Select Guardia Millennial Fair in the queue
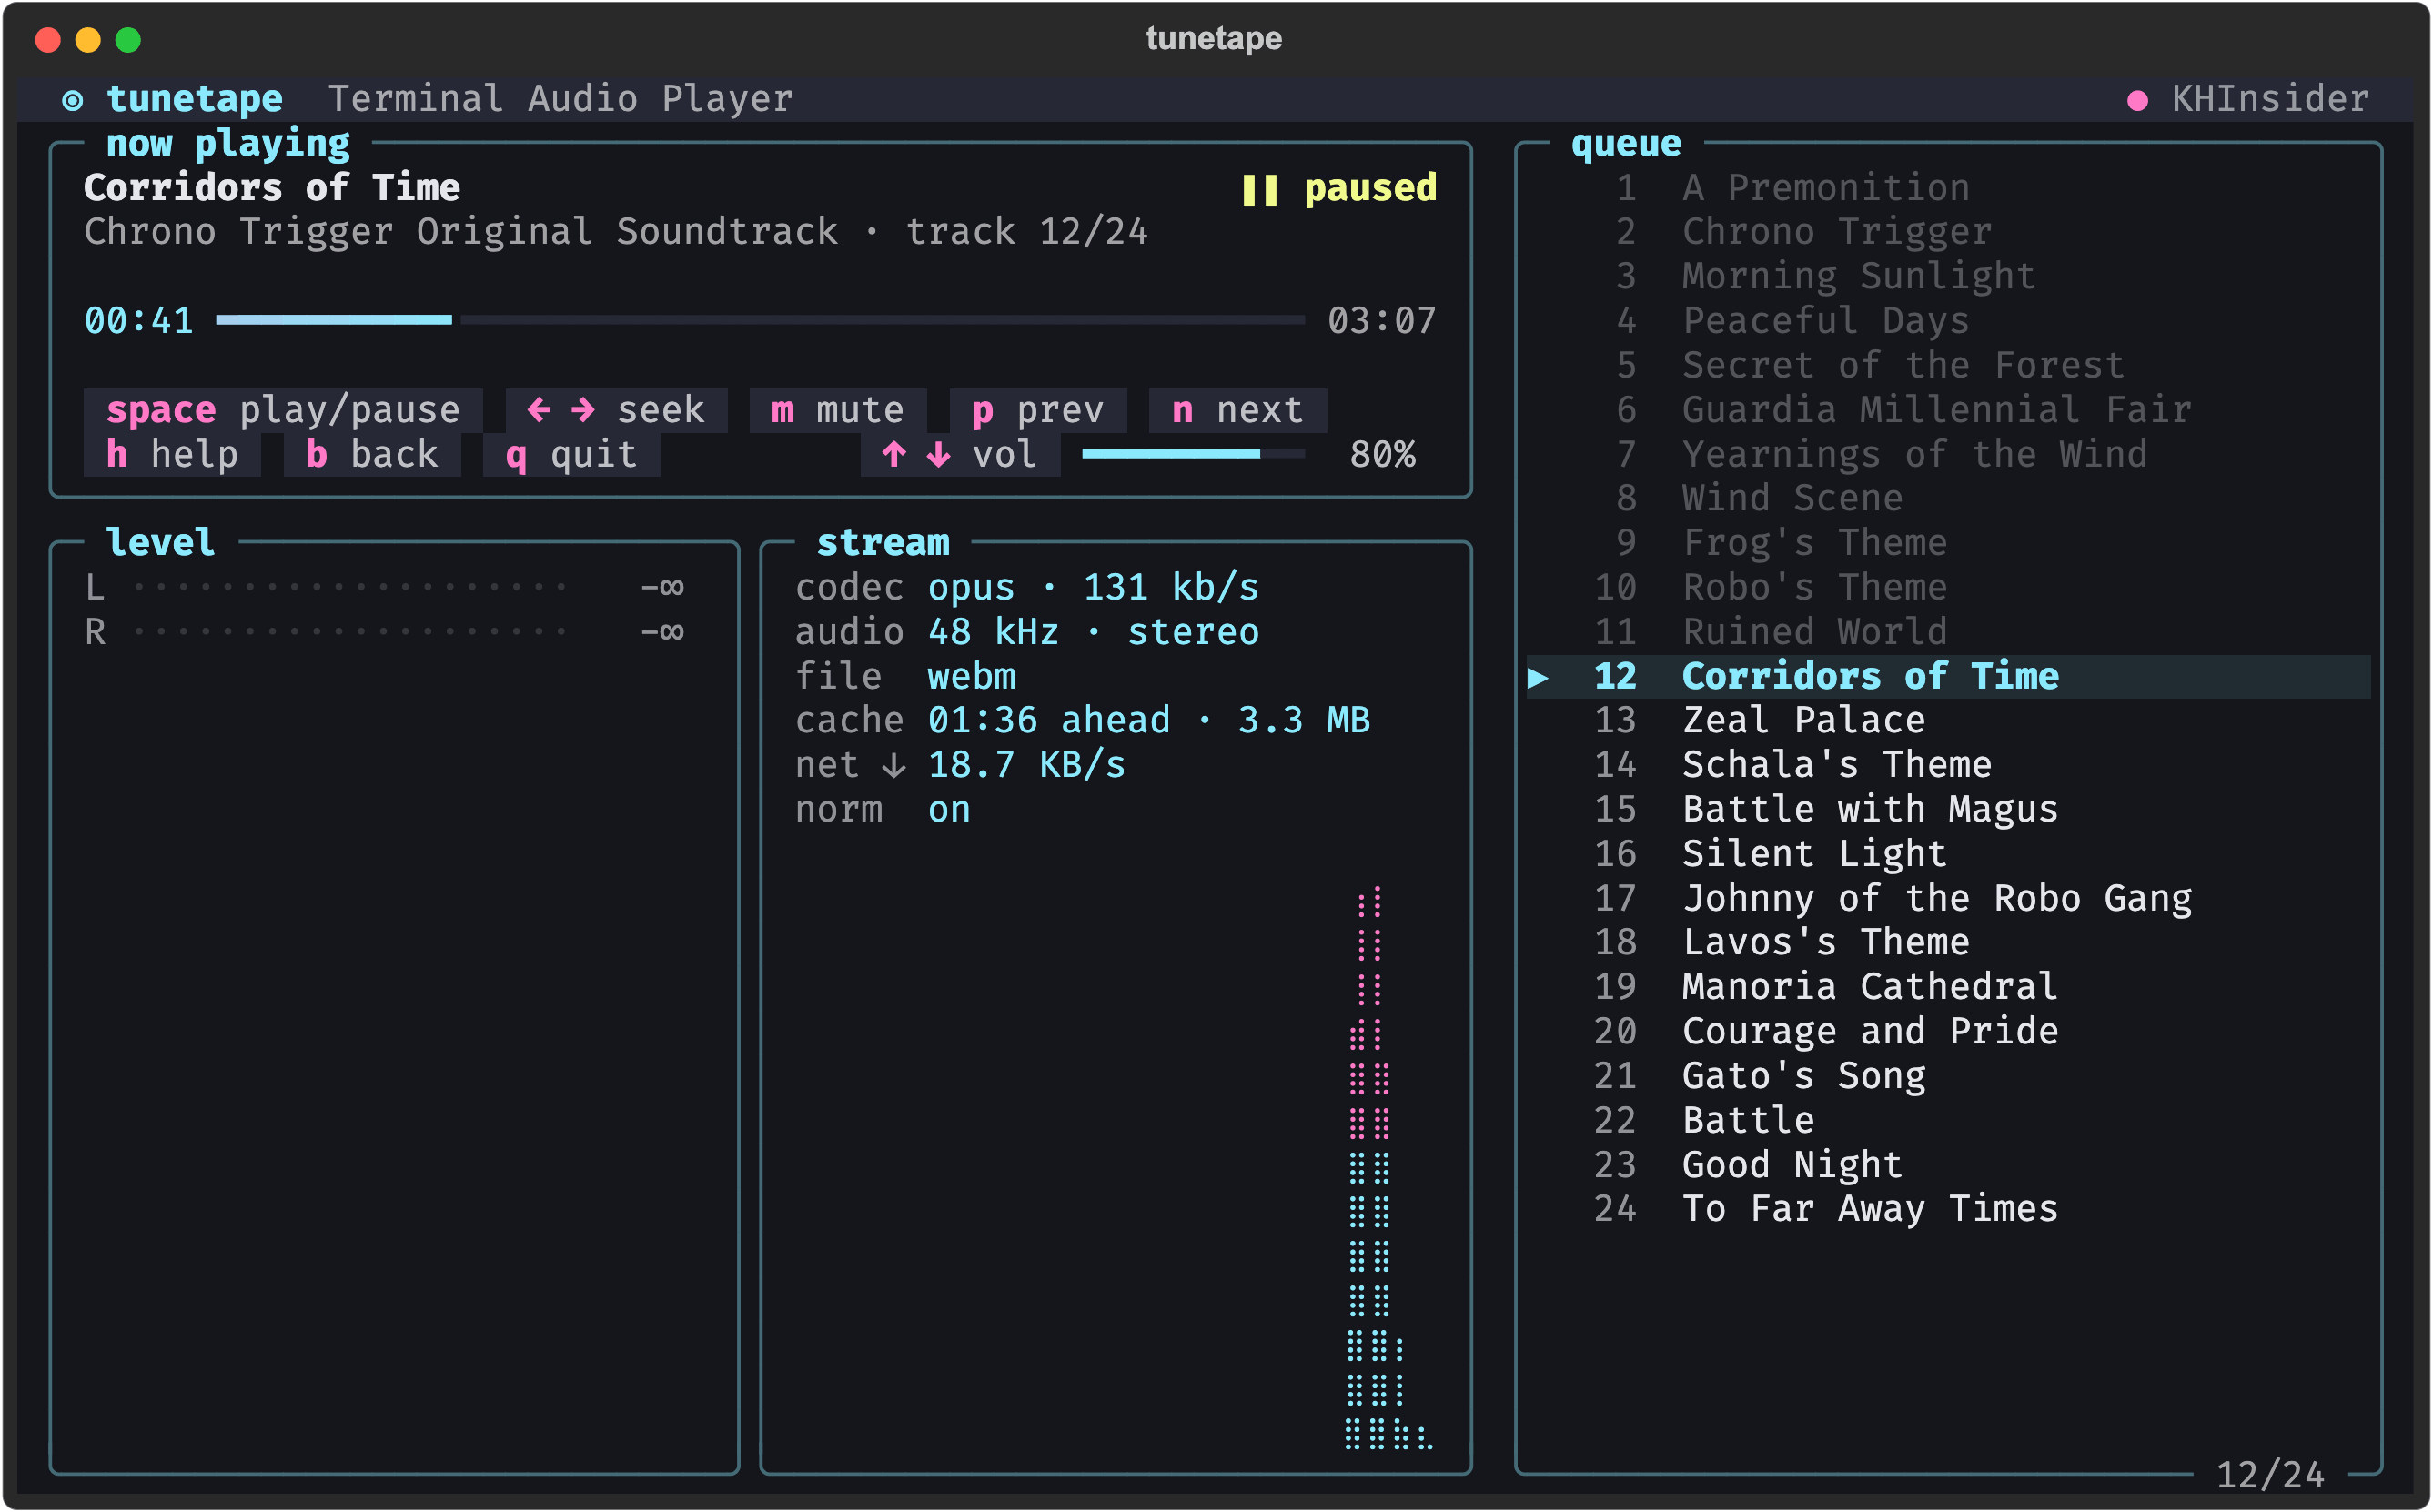Image resolution: width=2433 pixels, height=1512 pixels. coord(1948,410)
